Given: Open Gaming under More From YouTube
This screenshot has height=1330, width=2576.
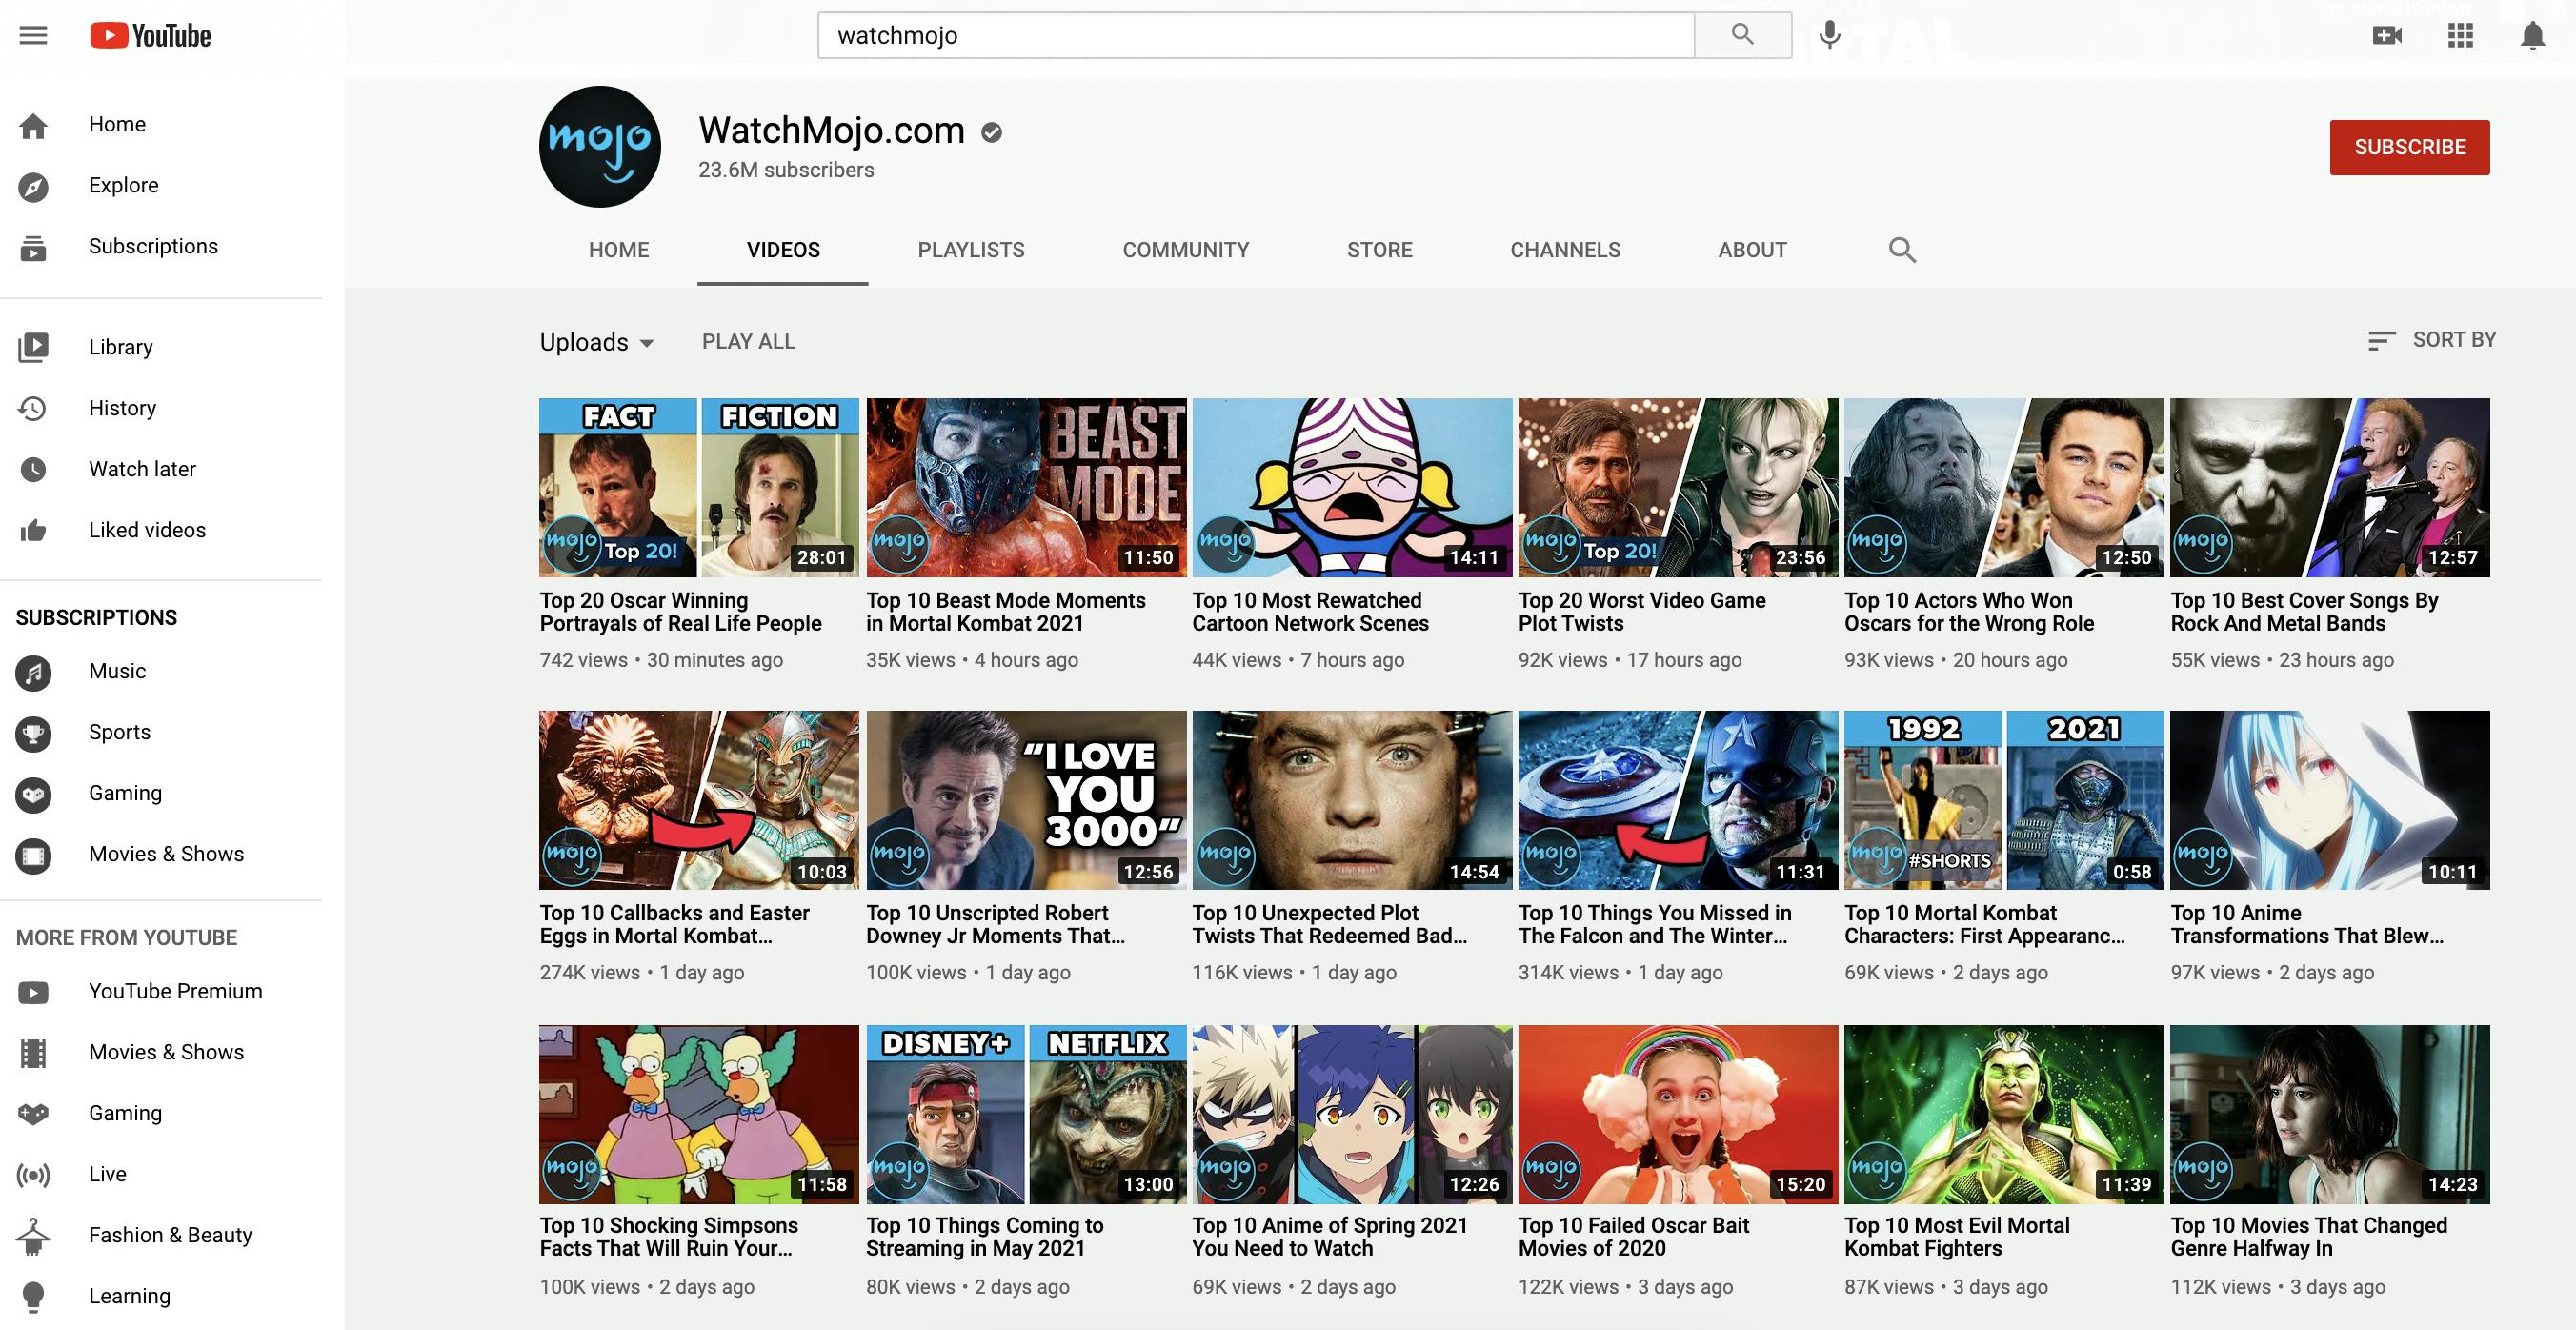Looking at the screenshot, I should pos(125,1114).
